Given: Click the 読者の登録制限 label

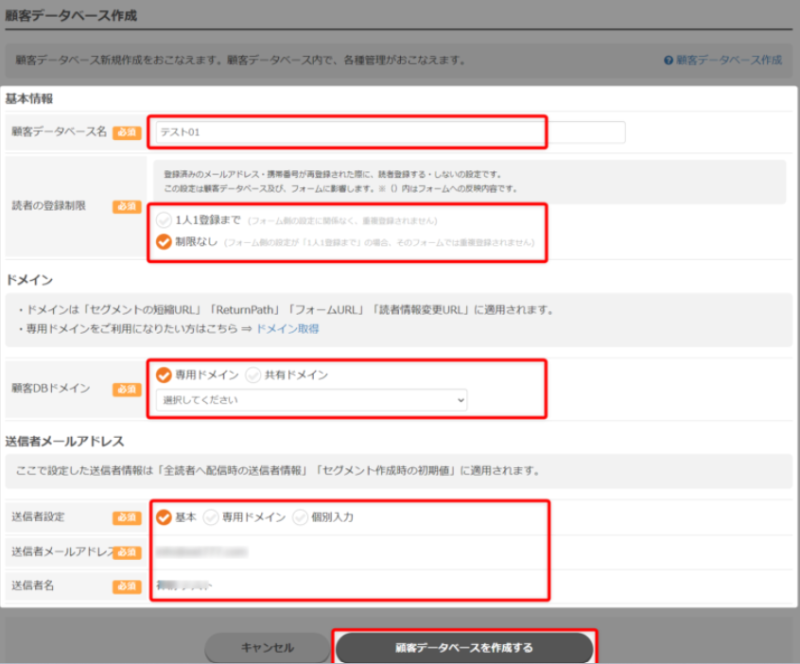Looking at the screenshot, I should click(x=48, y=206).
